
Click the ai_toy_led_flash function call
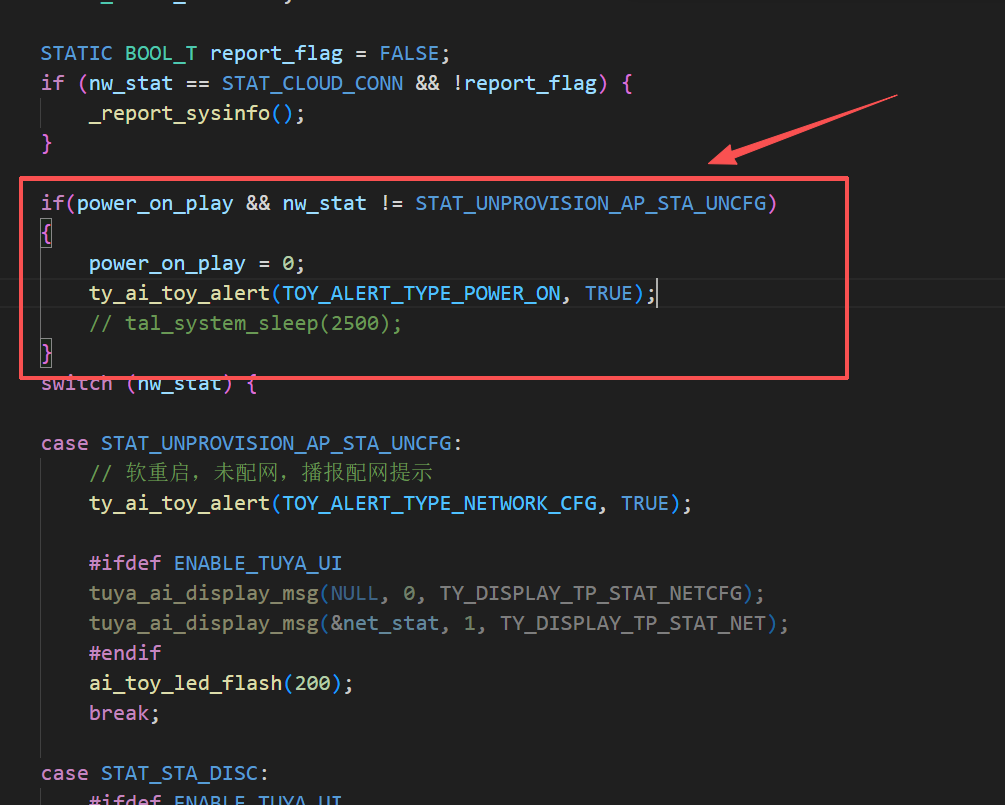(185, 683)
